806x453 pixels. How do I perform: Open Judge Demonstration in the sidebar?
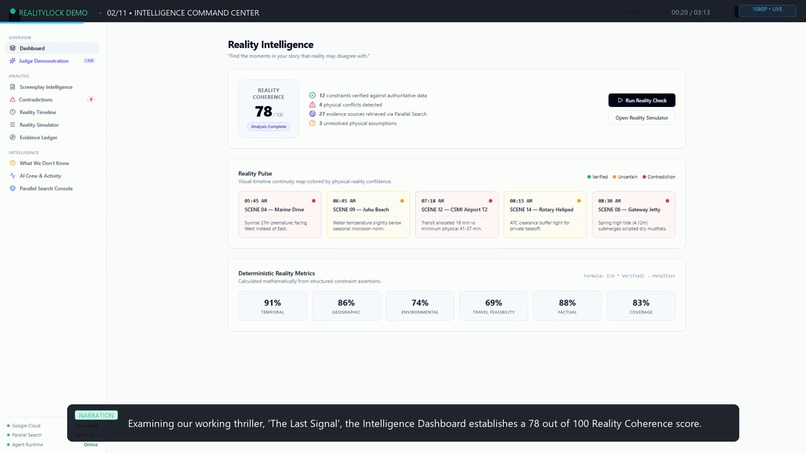[x=52, y=61]
